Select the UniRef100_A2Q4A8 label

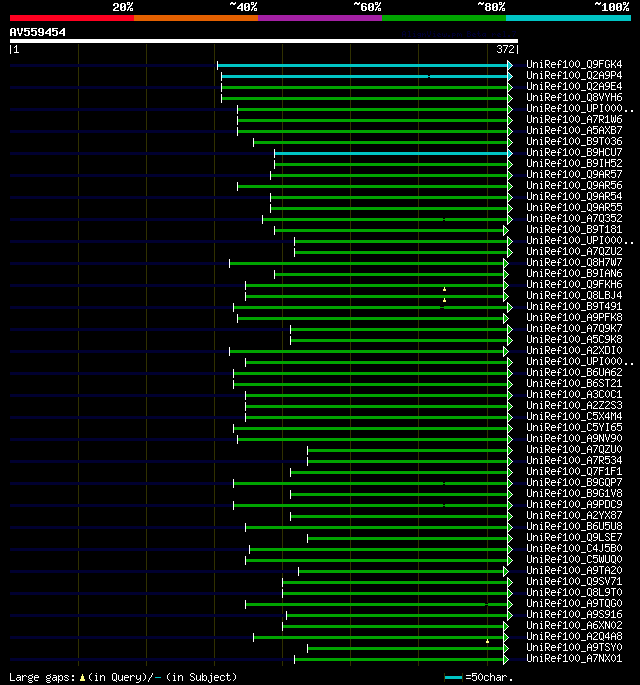coord(574,637)
